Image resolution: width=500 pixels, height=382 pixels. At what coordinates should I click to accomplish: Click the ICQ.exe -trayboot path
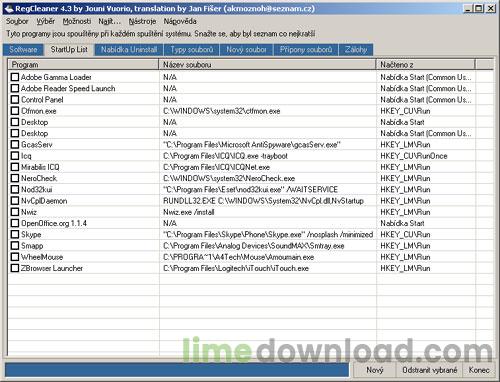pos(225,156)
